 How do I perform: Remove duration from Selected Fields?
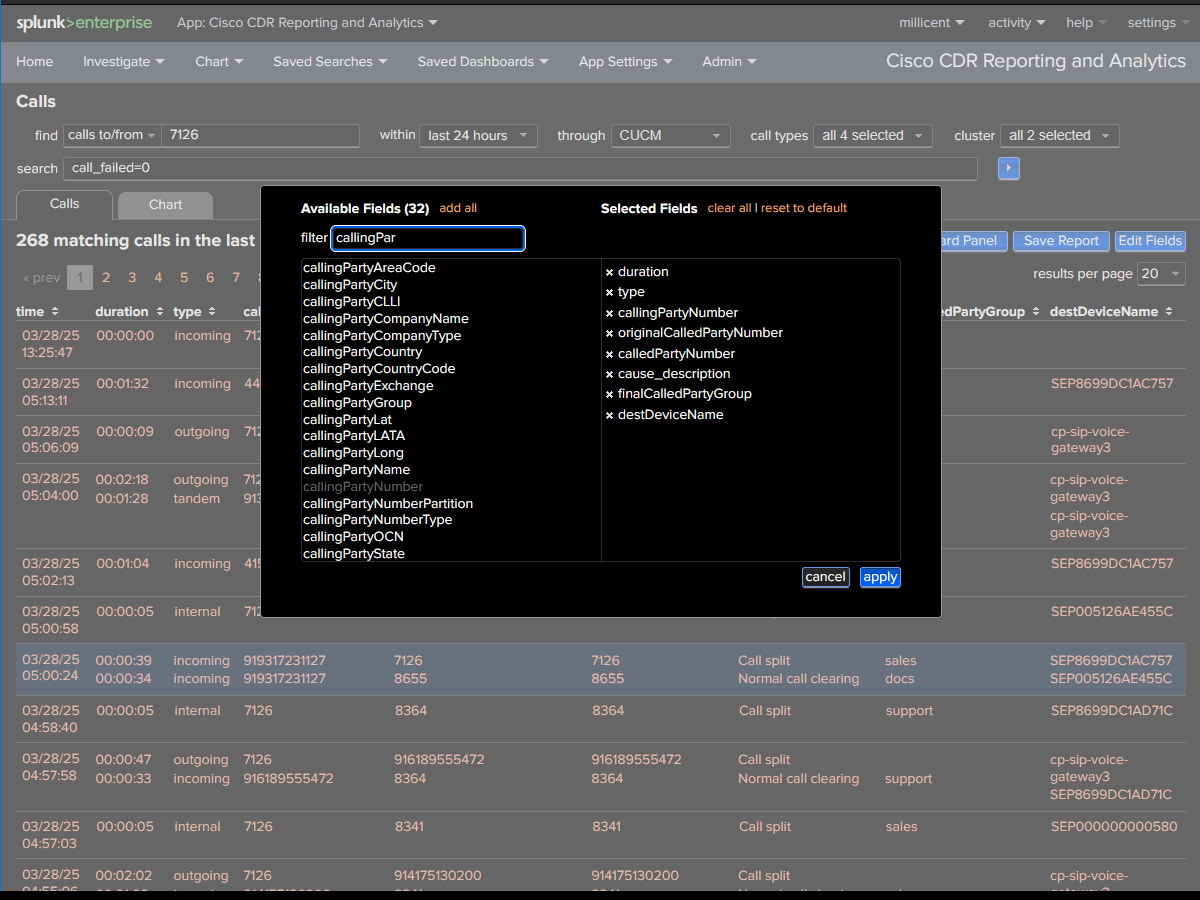609,271
